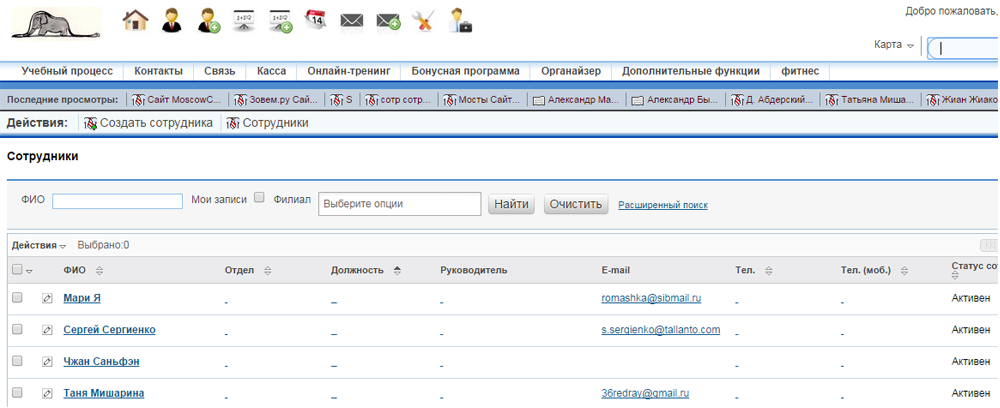Viewport: 1000px width, 408px height.
Task: Click the presentation board icon without plus
Action: click(x=244, y=20)
